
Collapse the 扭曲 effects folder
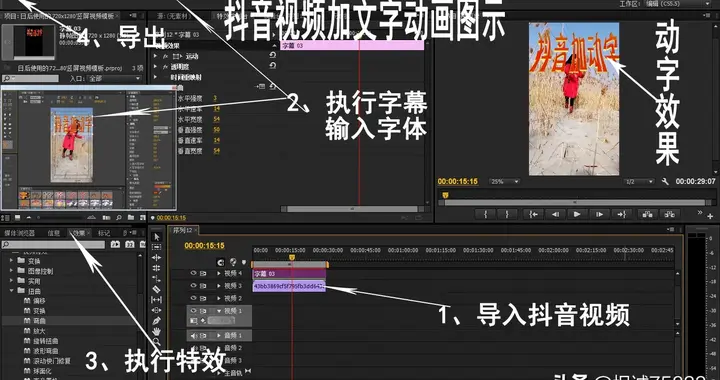tap(12, 291)
